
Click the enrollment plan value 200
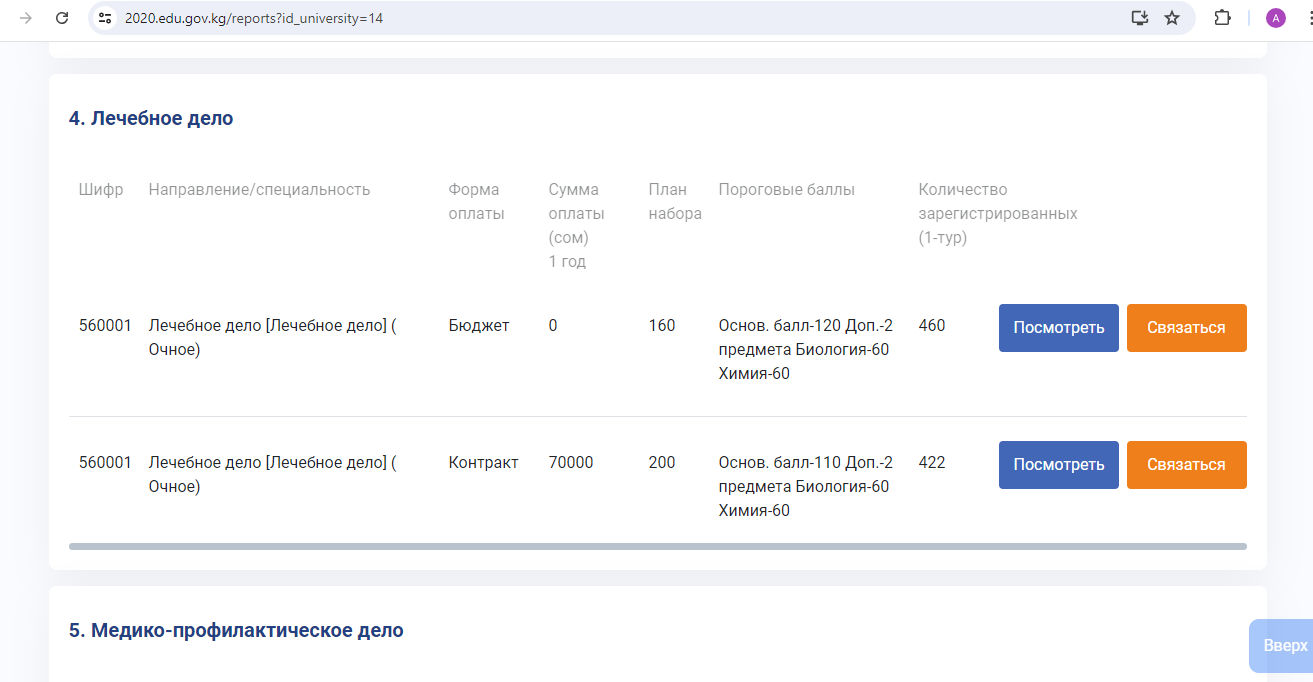[662, 463]
